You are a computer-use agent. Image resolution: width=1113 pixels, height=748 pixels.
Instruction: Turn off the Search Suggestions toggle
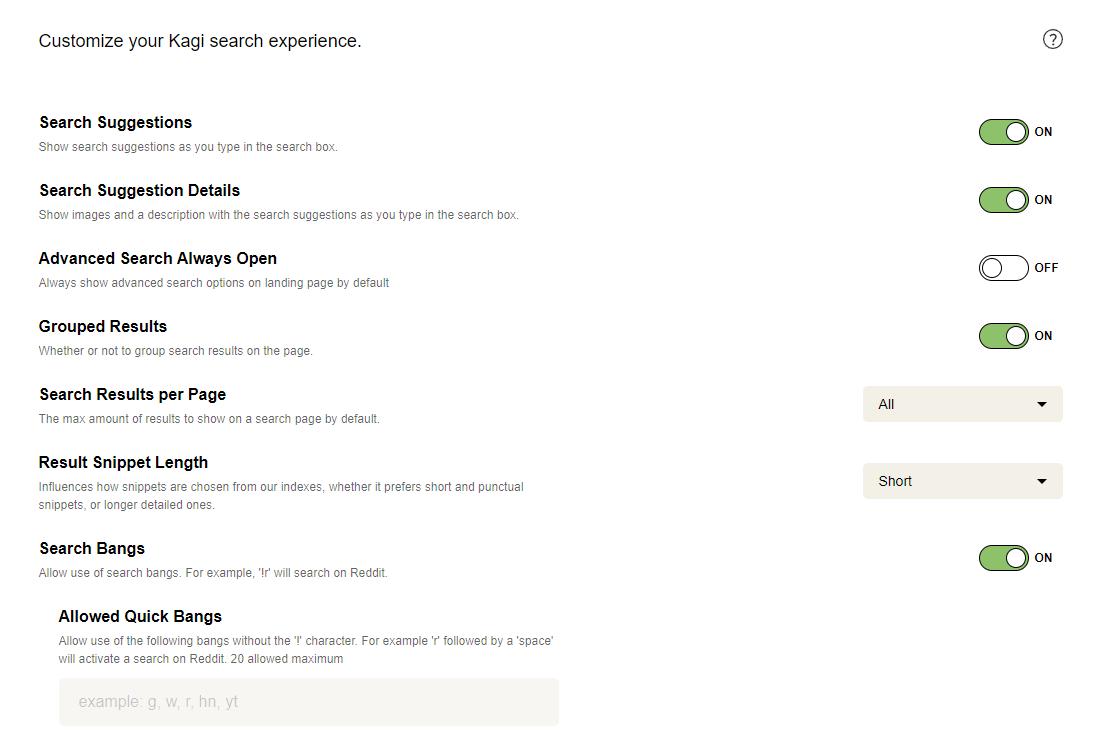point(1003,131)
